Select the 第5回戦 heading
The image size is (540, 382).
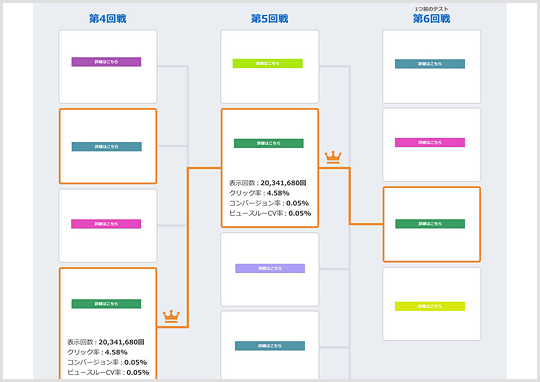pos(270,19)
